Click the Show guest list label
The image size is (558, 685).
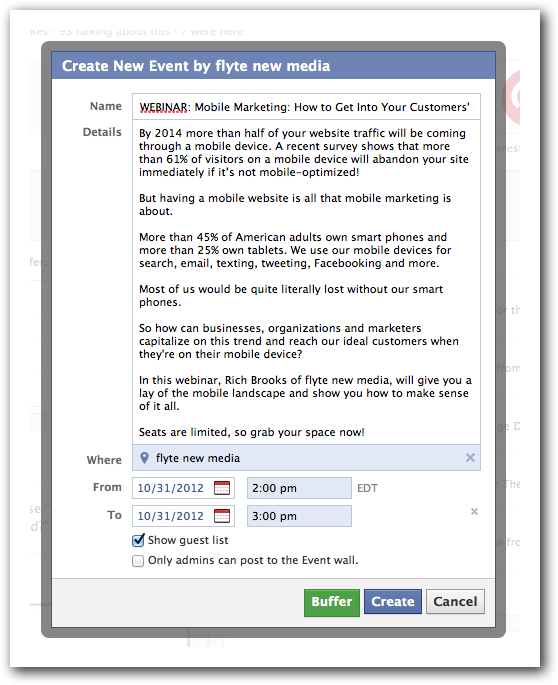tap(188, 540)
